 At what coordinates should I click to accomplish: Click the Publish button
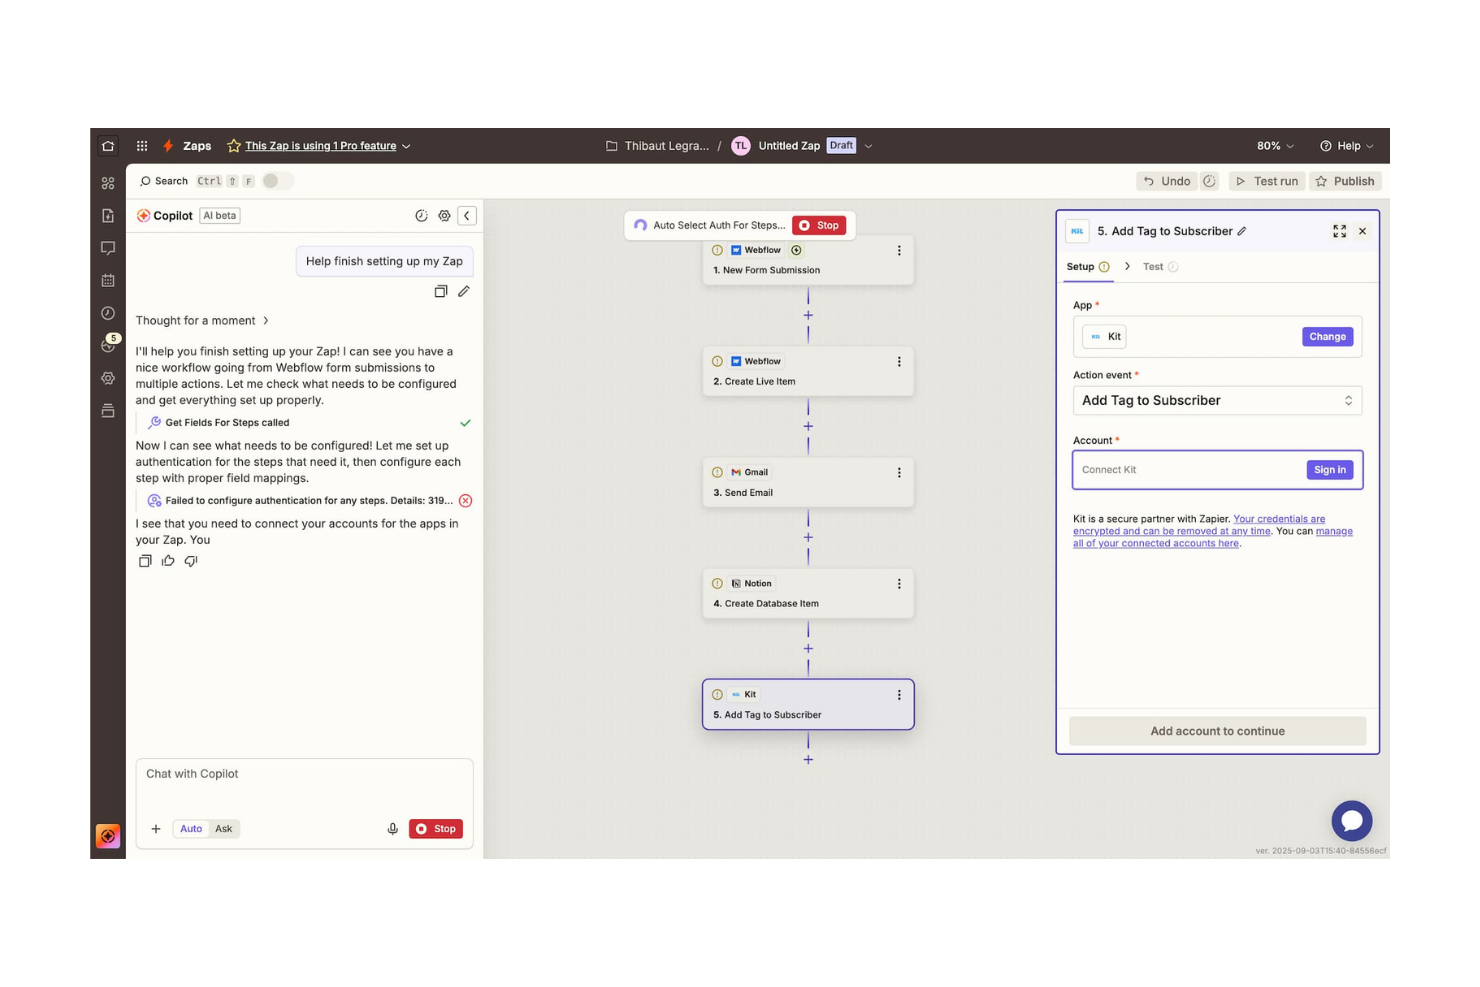click(x=1345, y=181)
